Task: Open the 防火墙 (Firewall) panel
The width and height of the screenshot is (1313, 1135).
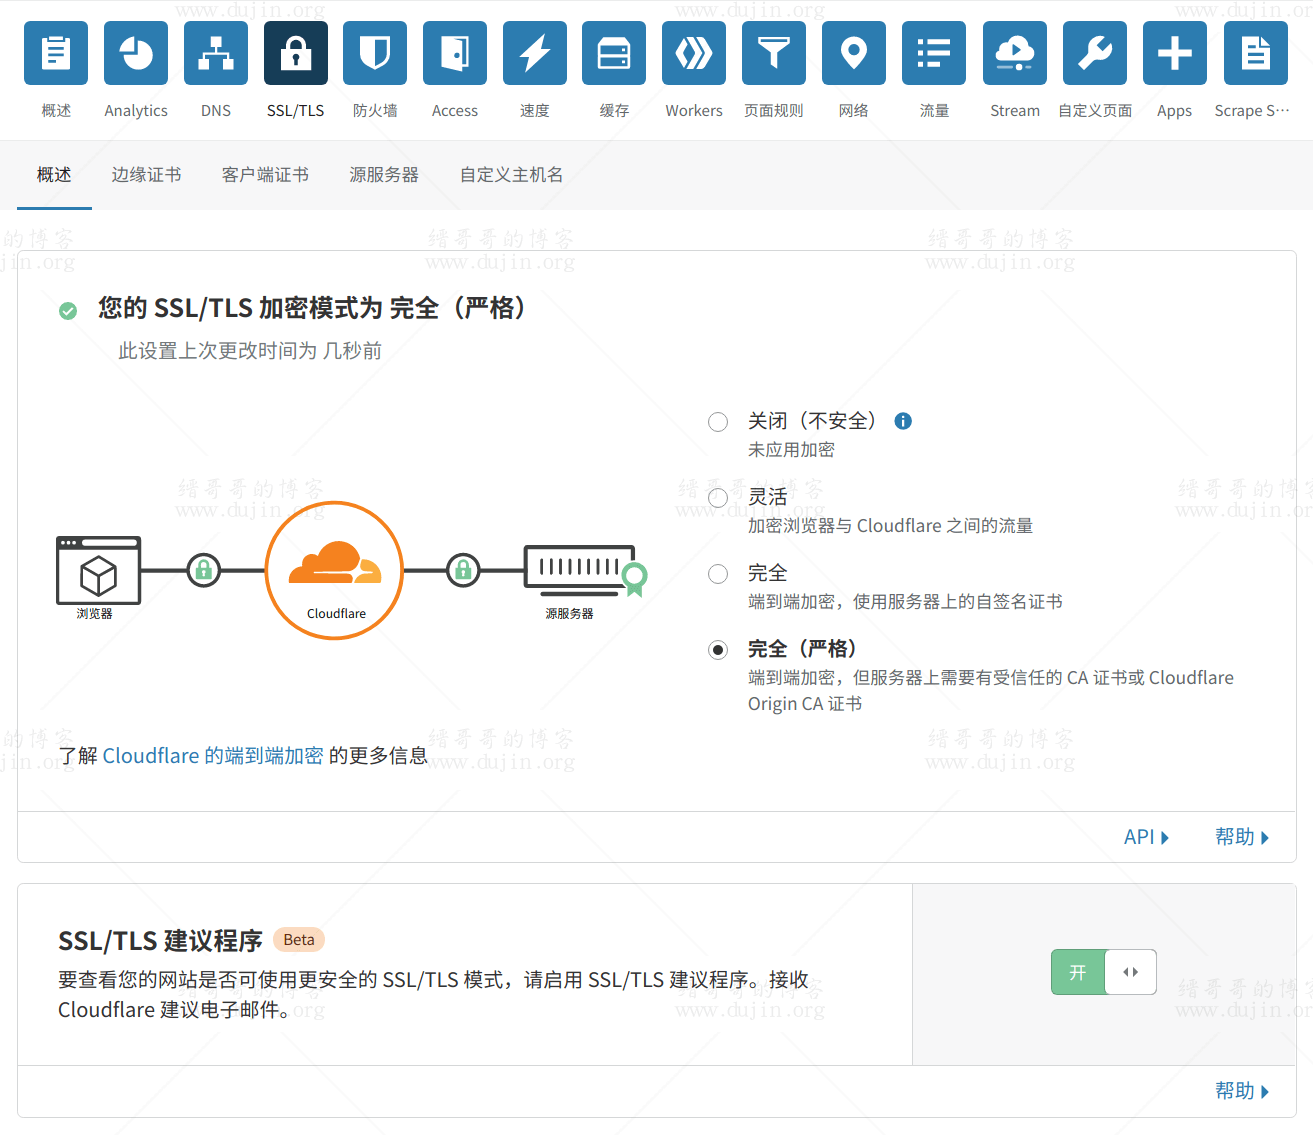Action: (x=375, y=52)
